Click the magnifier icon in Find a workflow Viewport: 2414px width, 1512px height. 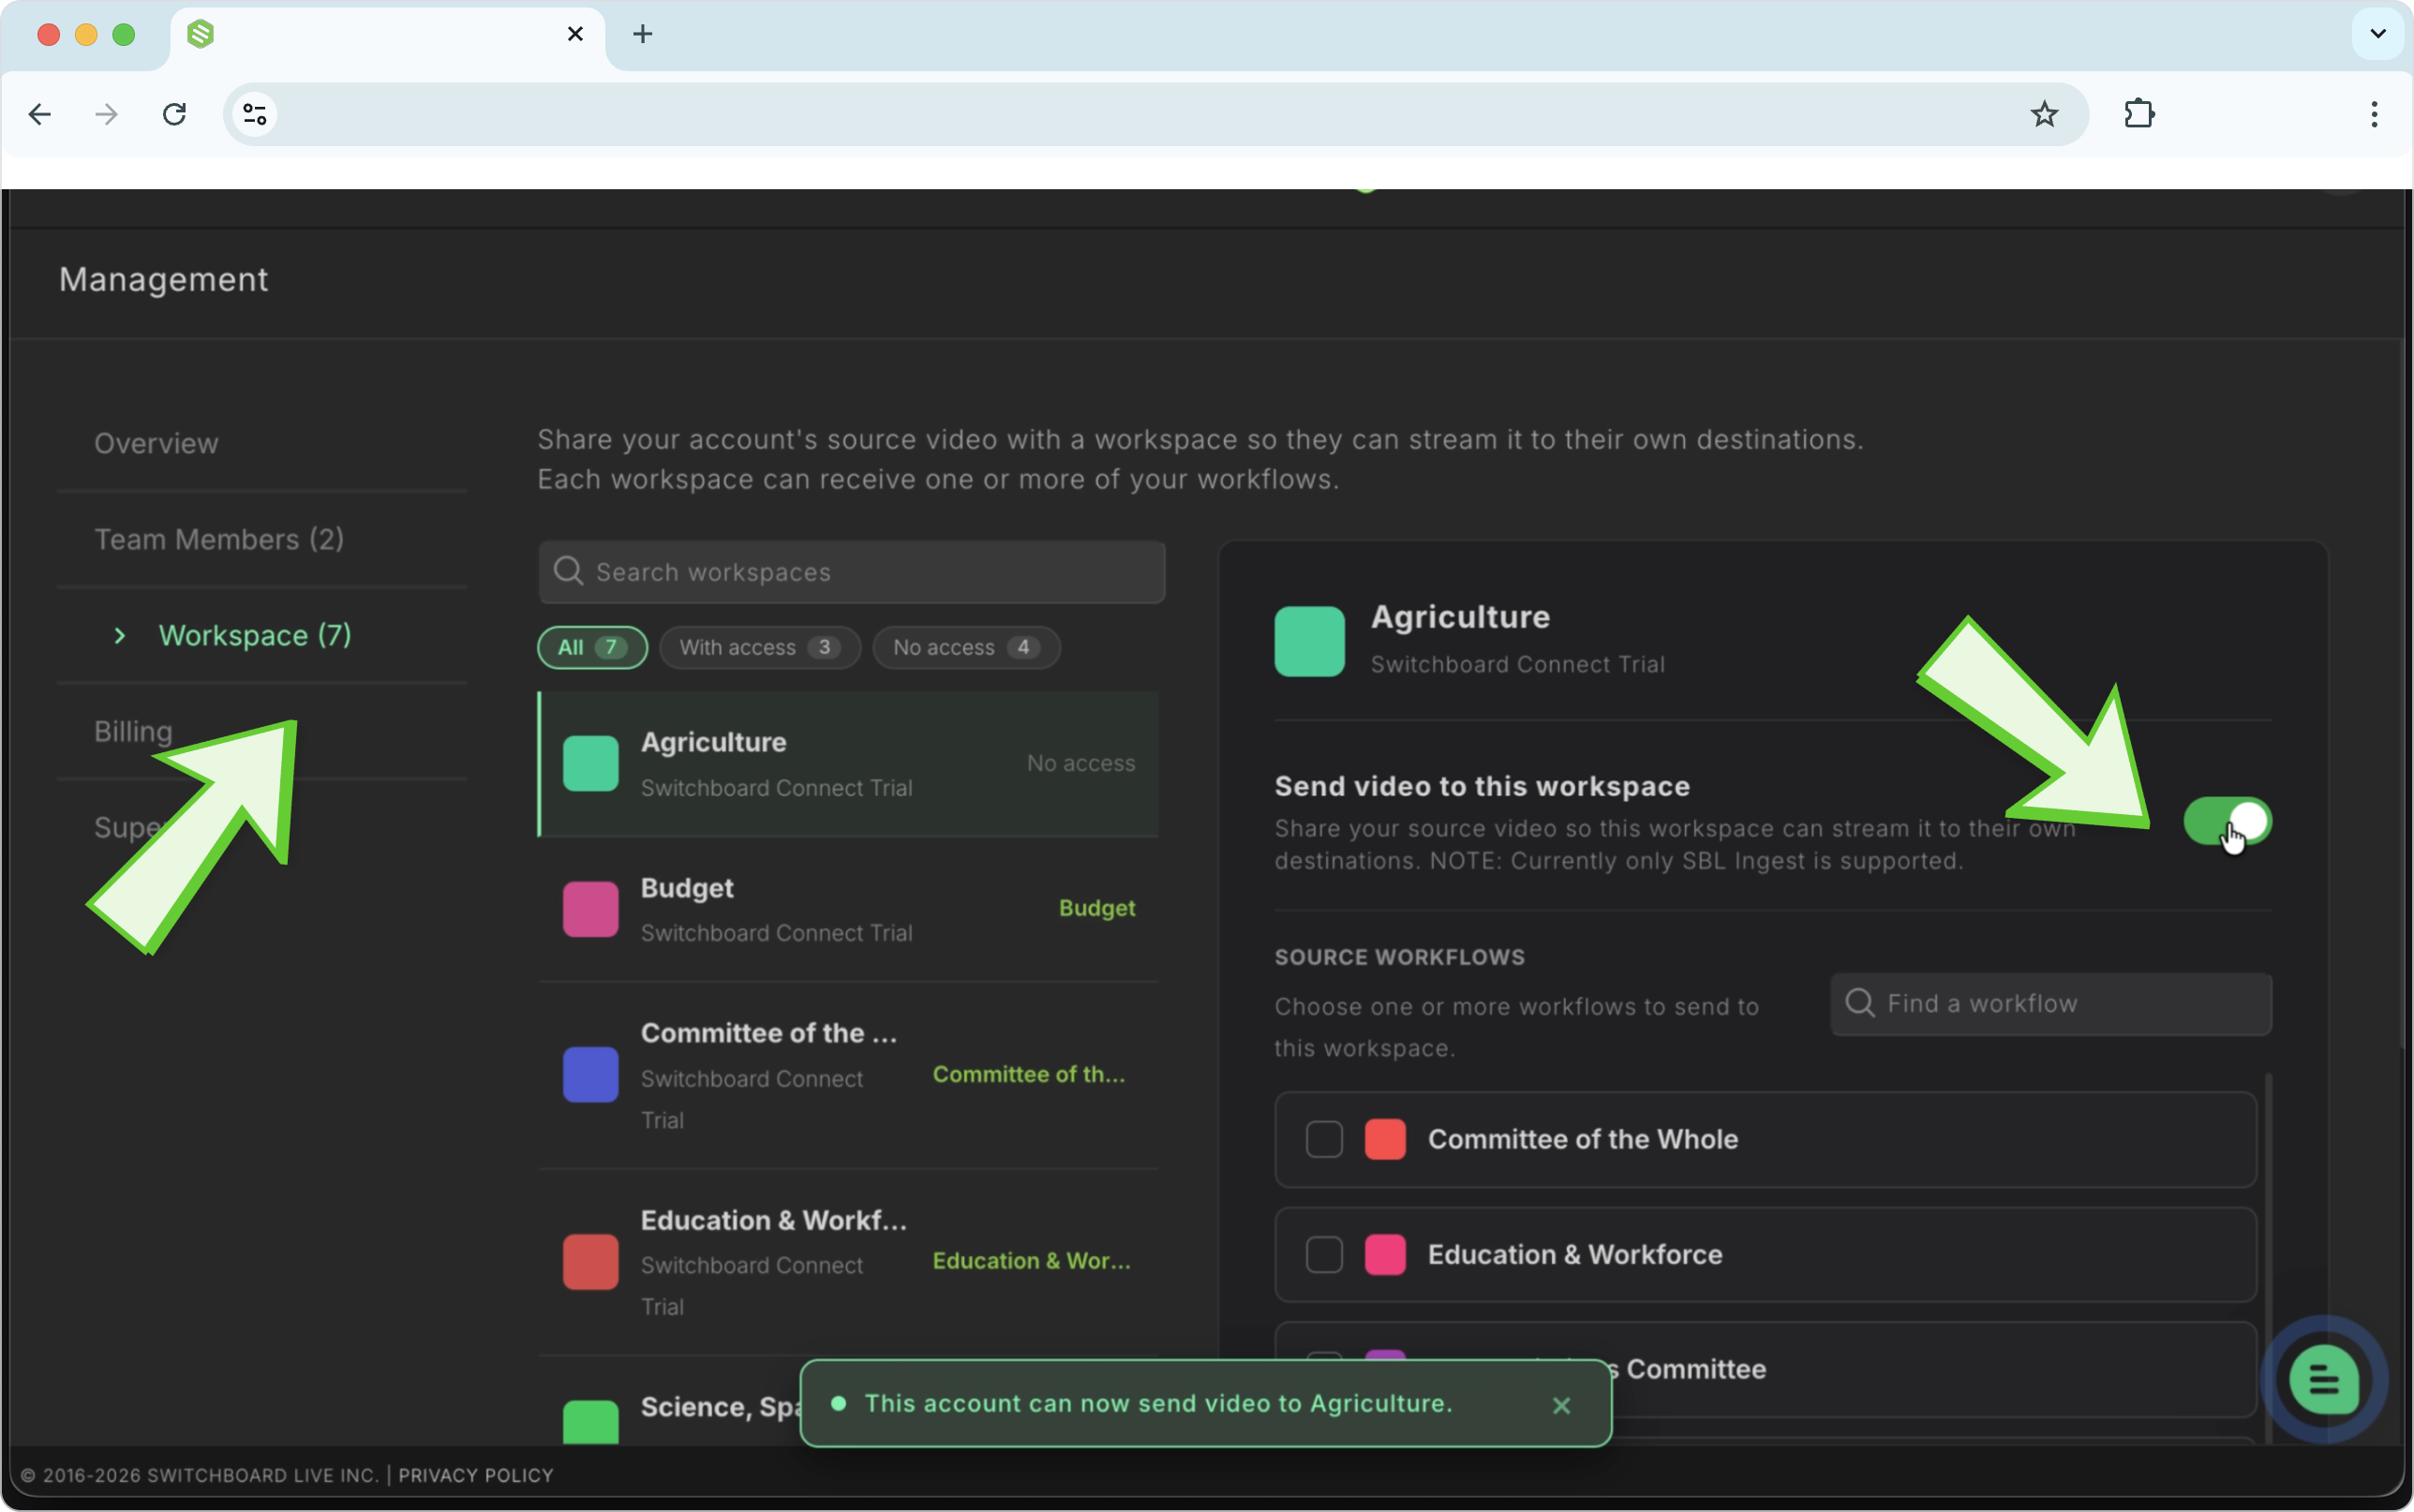(x=1859, y=1003)
